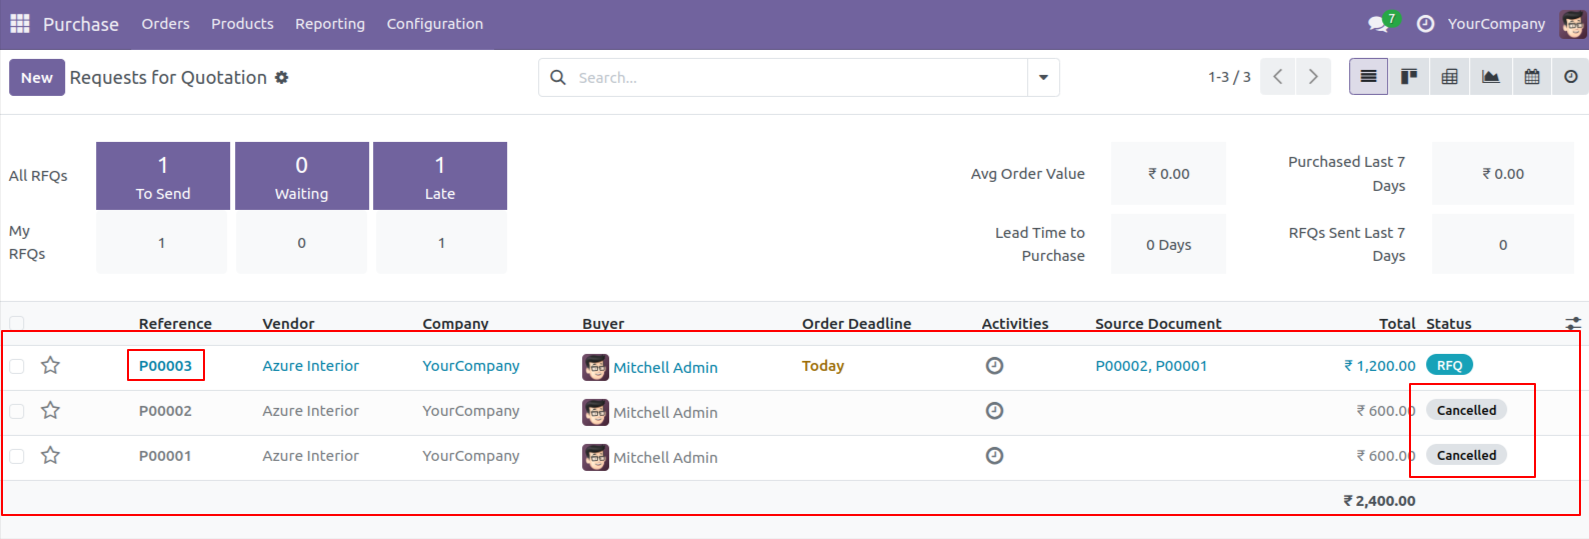1589x539 pixels.
Task: Star the P00001 order as favorite
Action: pyautogui.click(x=50, y=455)
